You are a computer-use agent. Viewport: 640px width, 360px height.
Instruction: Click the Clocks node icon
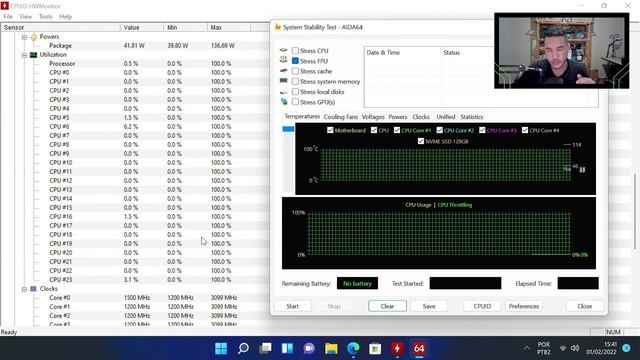tap(33, 289)
